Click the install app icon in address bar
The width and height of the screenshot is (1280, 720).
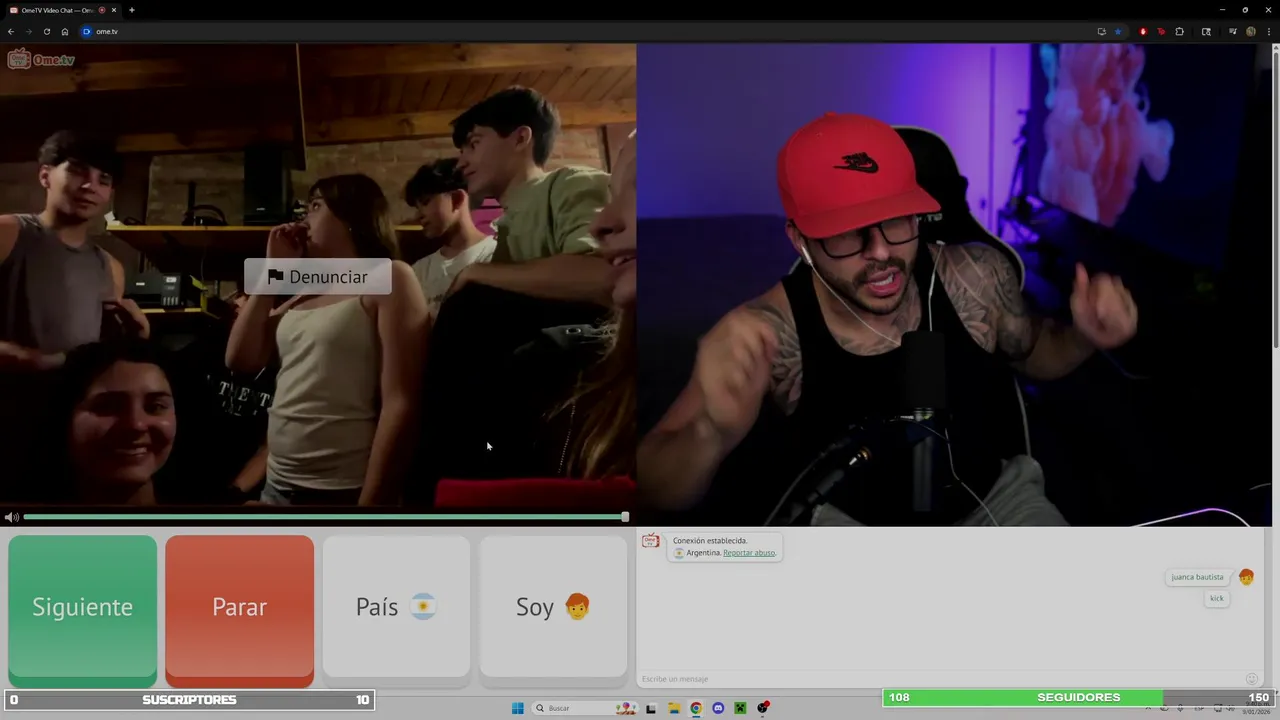click(x=1101, y=31)
